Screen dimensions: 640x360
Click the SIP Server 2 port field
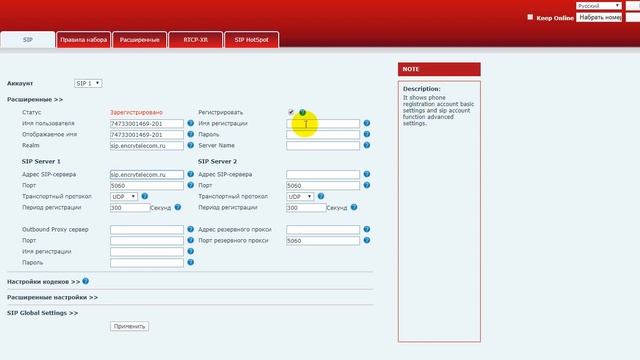323,185
